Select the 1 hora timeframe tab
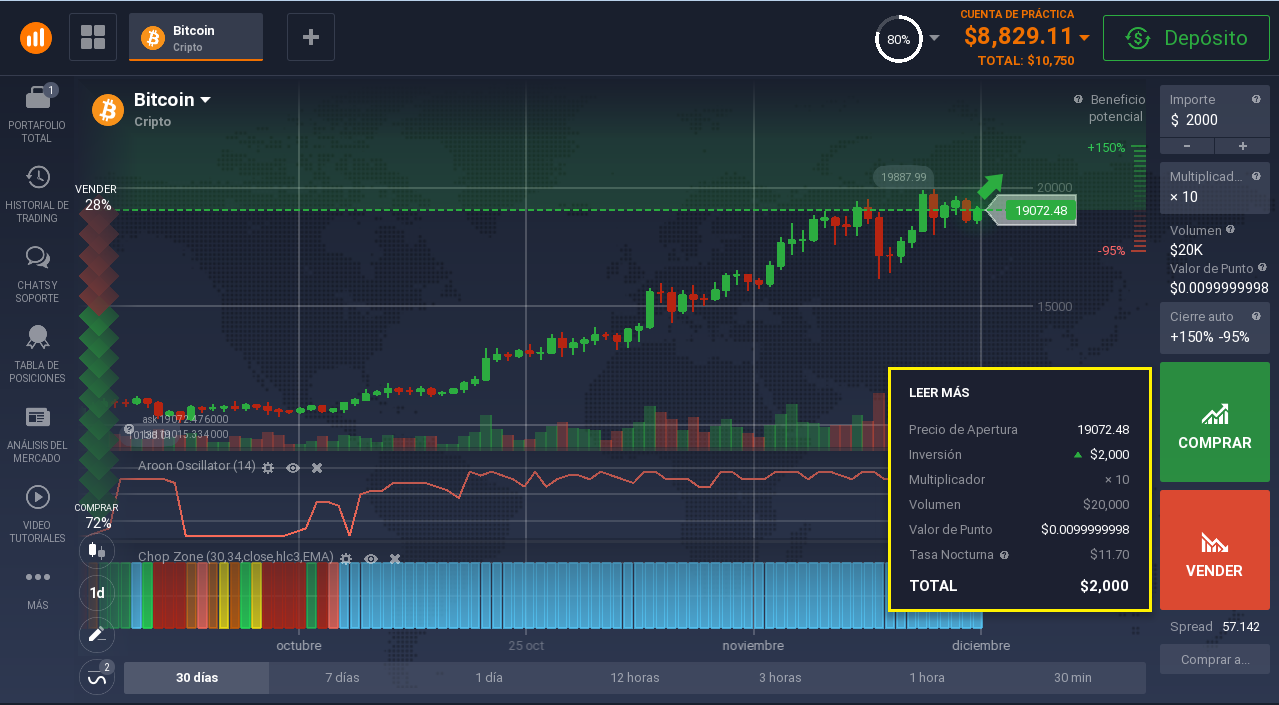The height and width of the screenshot is (705, 1279). click(926, 677)
